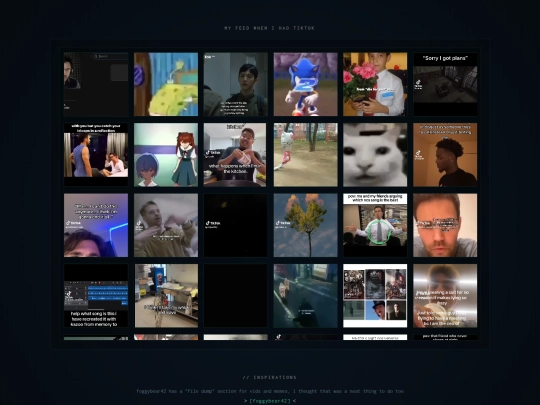Open the six-poster collage thumbnail

375,295
